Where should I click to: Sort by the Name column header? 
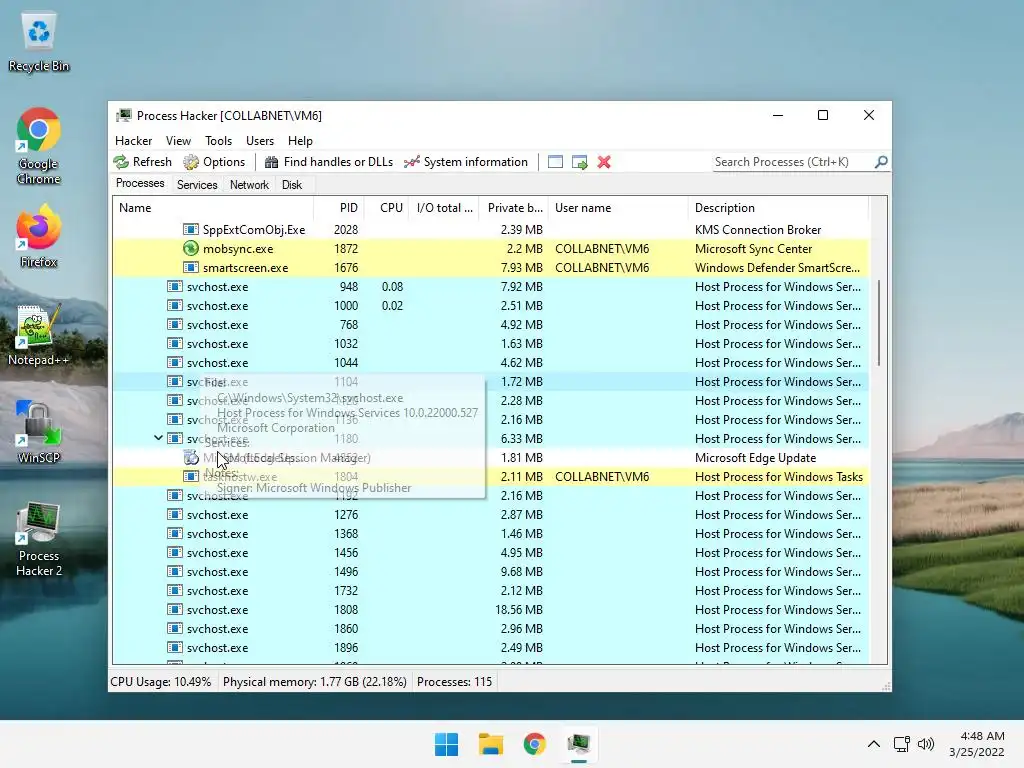[x=213, y=208]
